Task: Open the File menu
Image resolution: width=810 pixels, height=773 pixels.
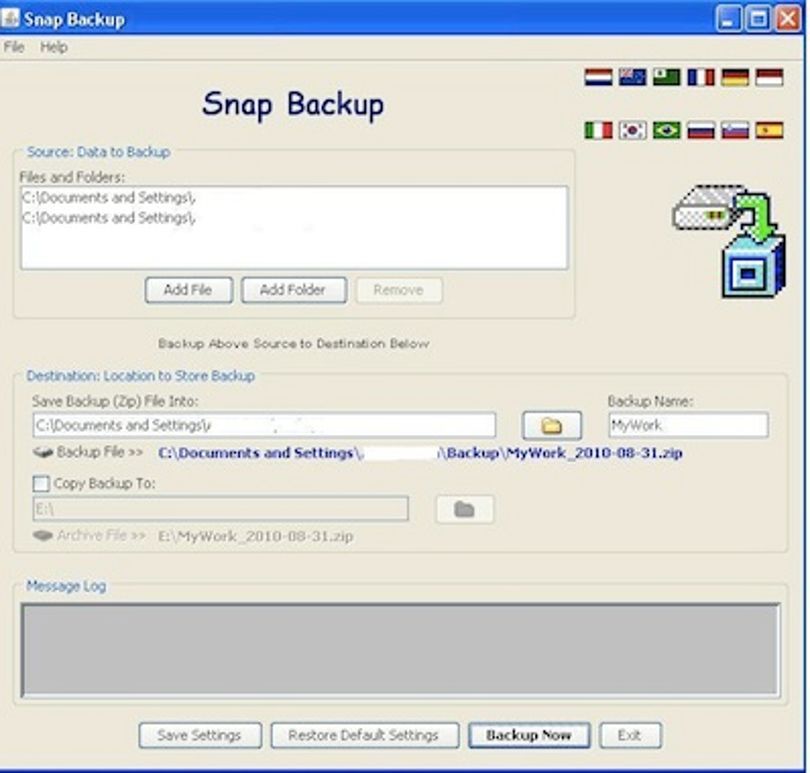Action: (14, 47)
